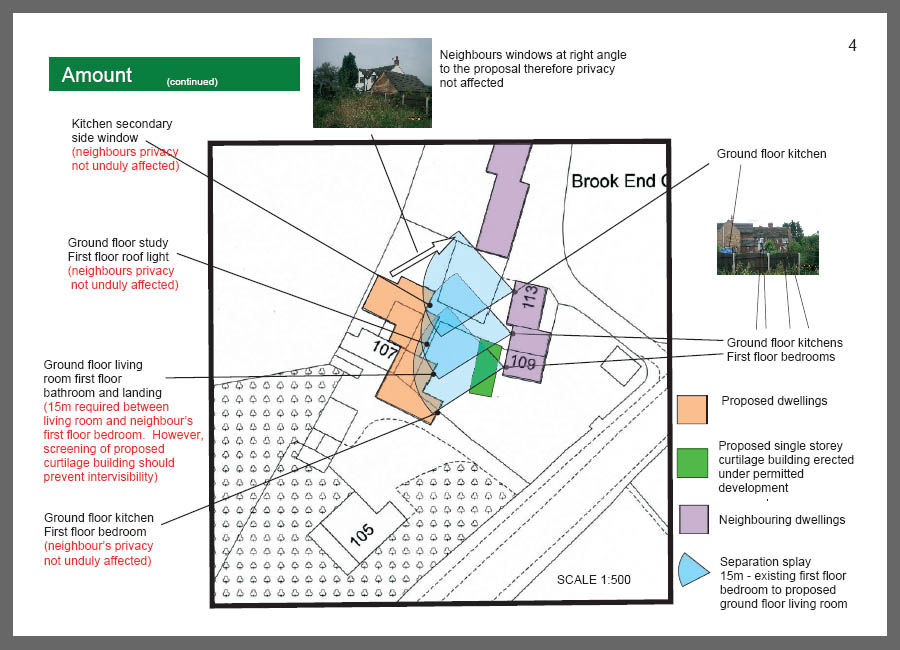900x650 pixels.
Task: Click the page number 4
Action: click(x=852, y=45)
